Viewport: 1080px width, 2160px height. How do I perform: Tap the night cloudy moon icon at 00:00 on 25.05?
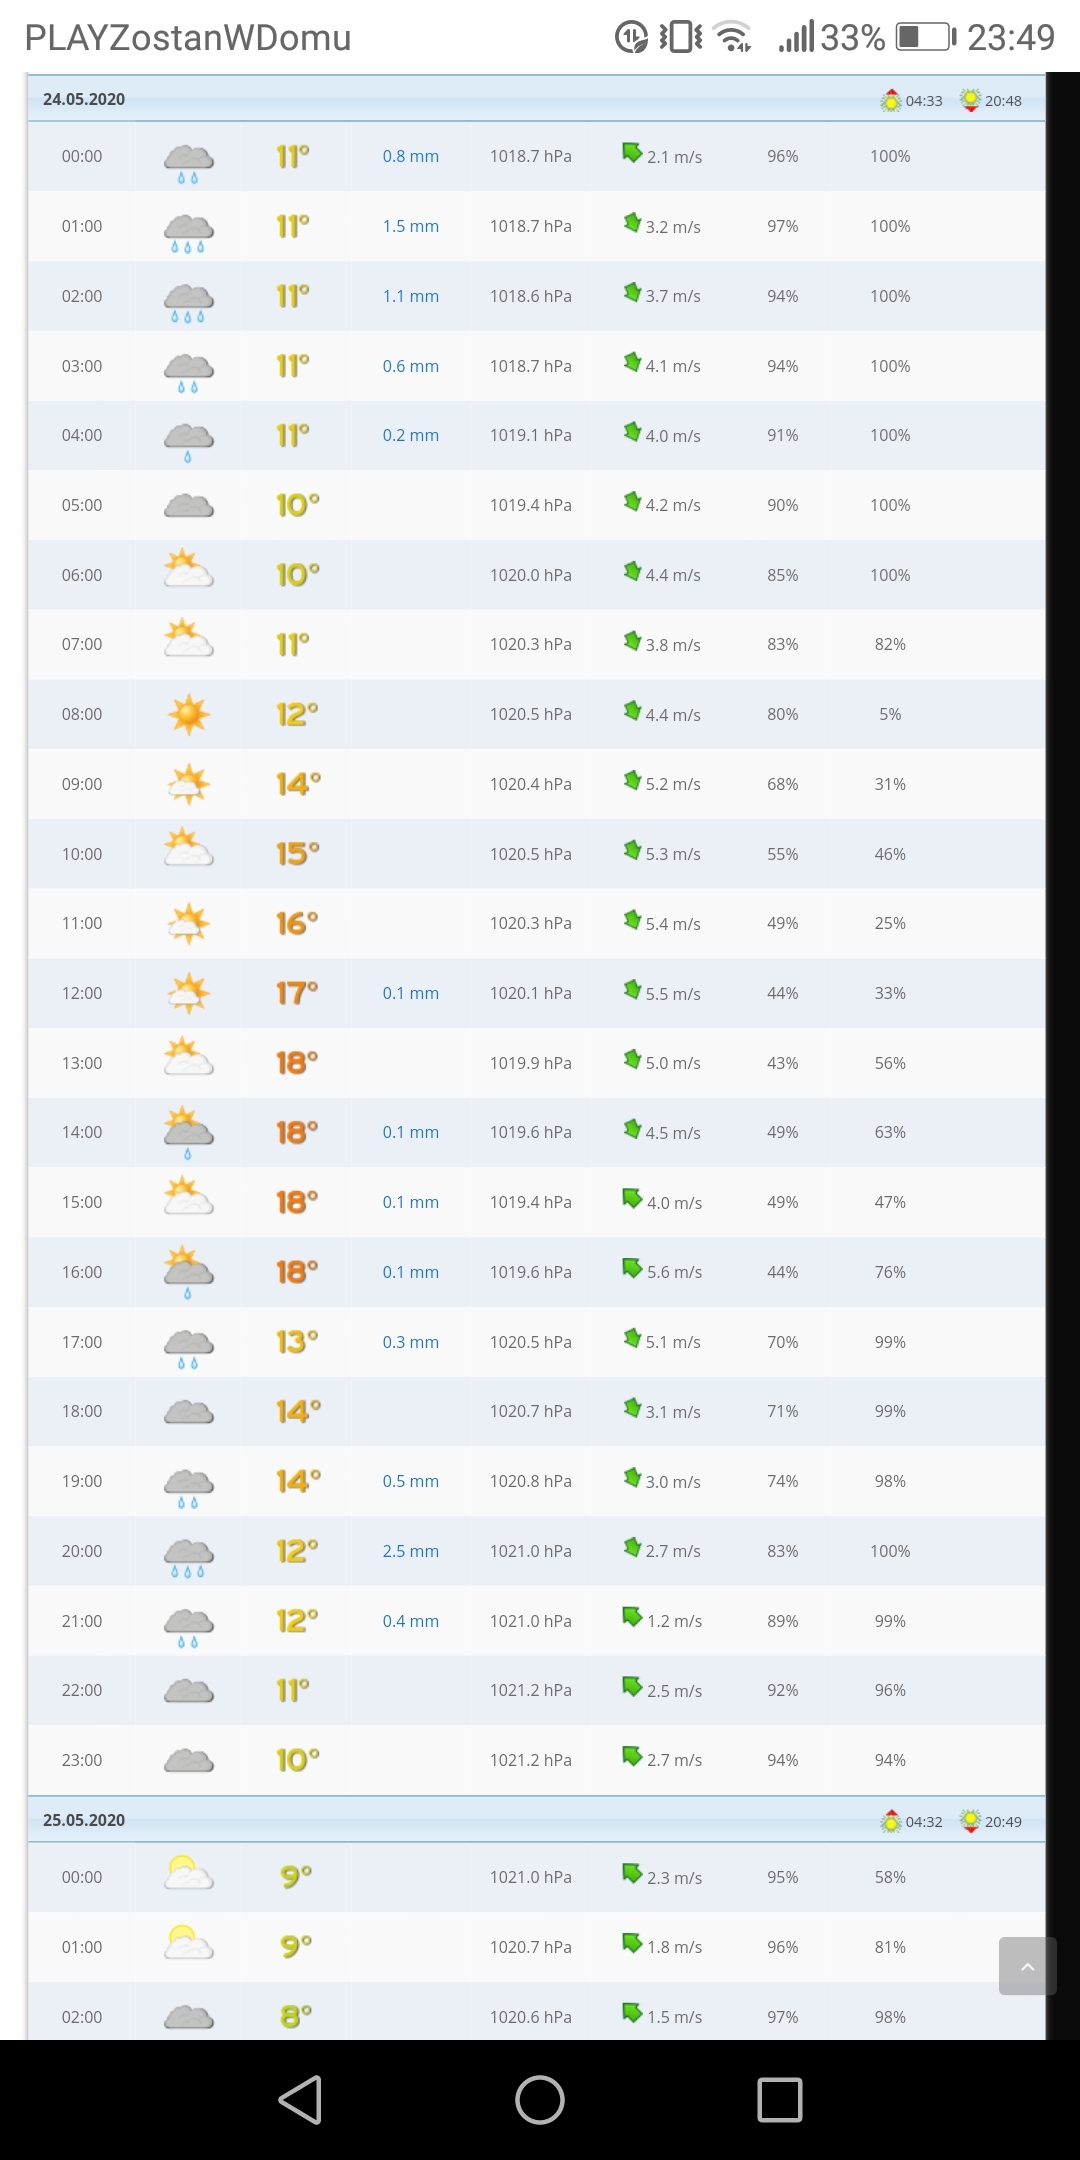click(x=188, y=1872)
